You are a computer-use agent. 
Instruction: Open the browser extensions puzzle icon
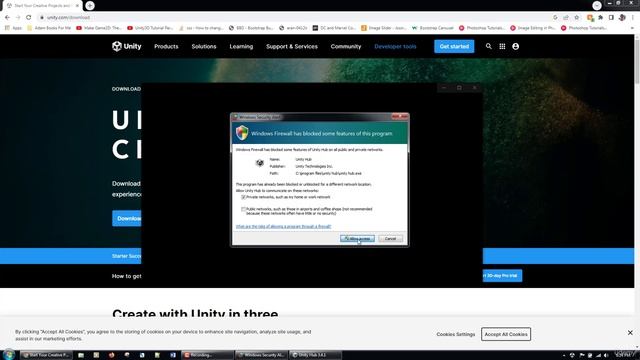[x=600, y=18]
